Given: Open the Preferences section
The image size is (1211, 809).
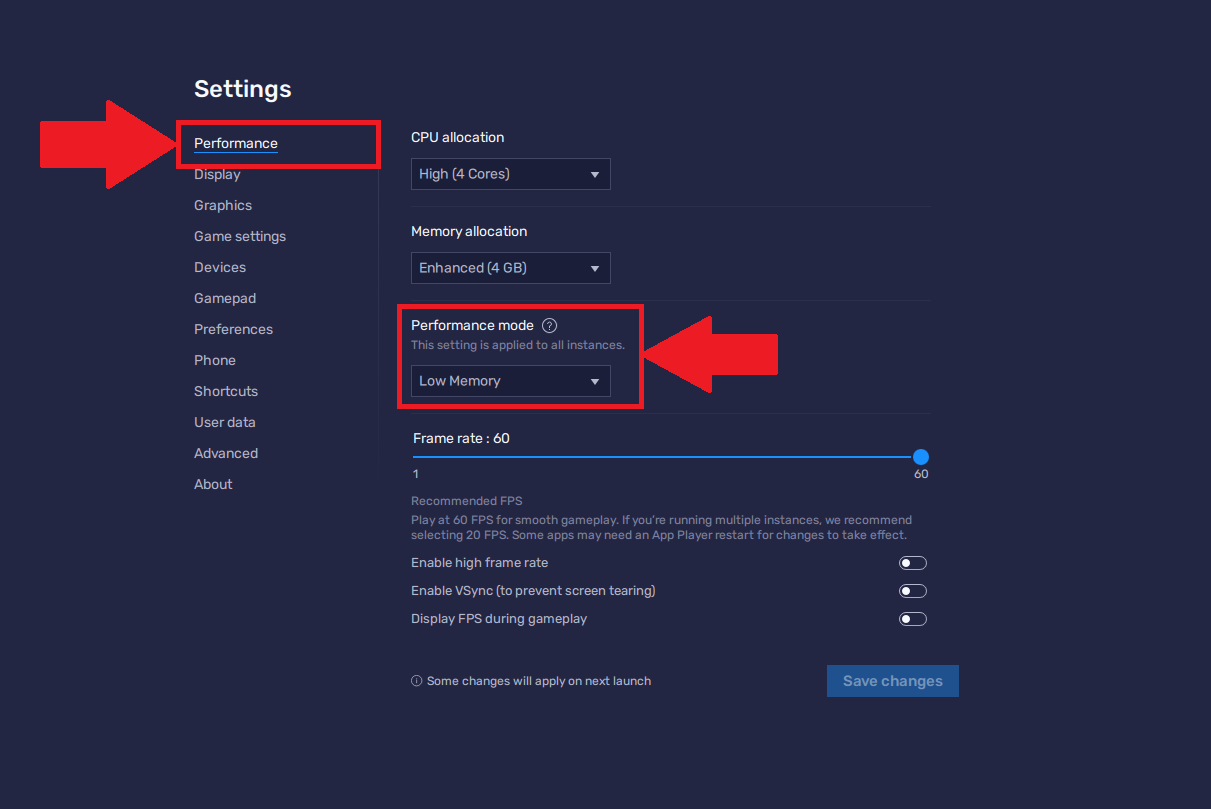Looking at the screenshot, I should coord(233,330).
